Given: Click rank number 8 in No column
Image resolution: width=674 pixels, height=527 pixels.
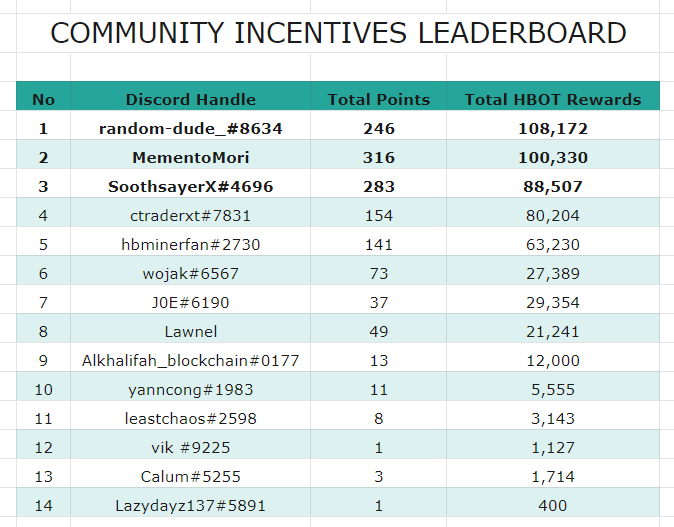Looking at the screenshot, I should tap(43, 331).
